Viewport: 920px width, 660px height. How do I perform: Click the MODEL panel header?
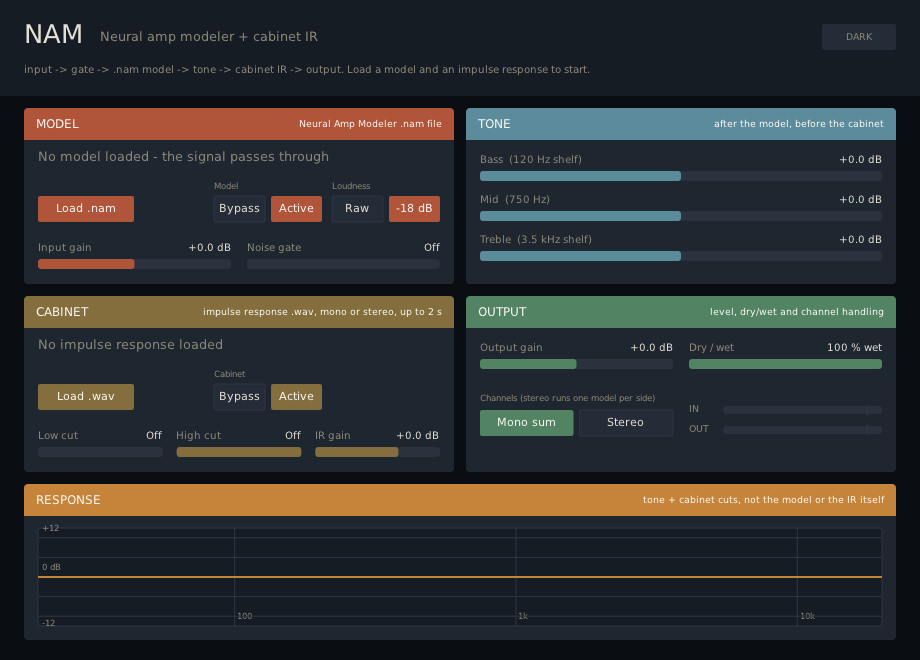tap(239, 124)
